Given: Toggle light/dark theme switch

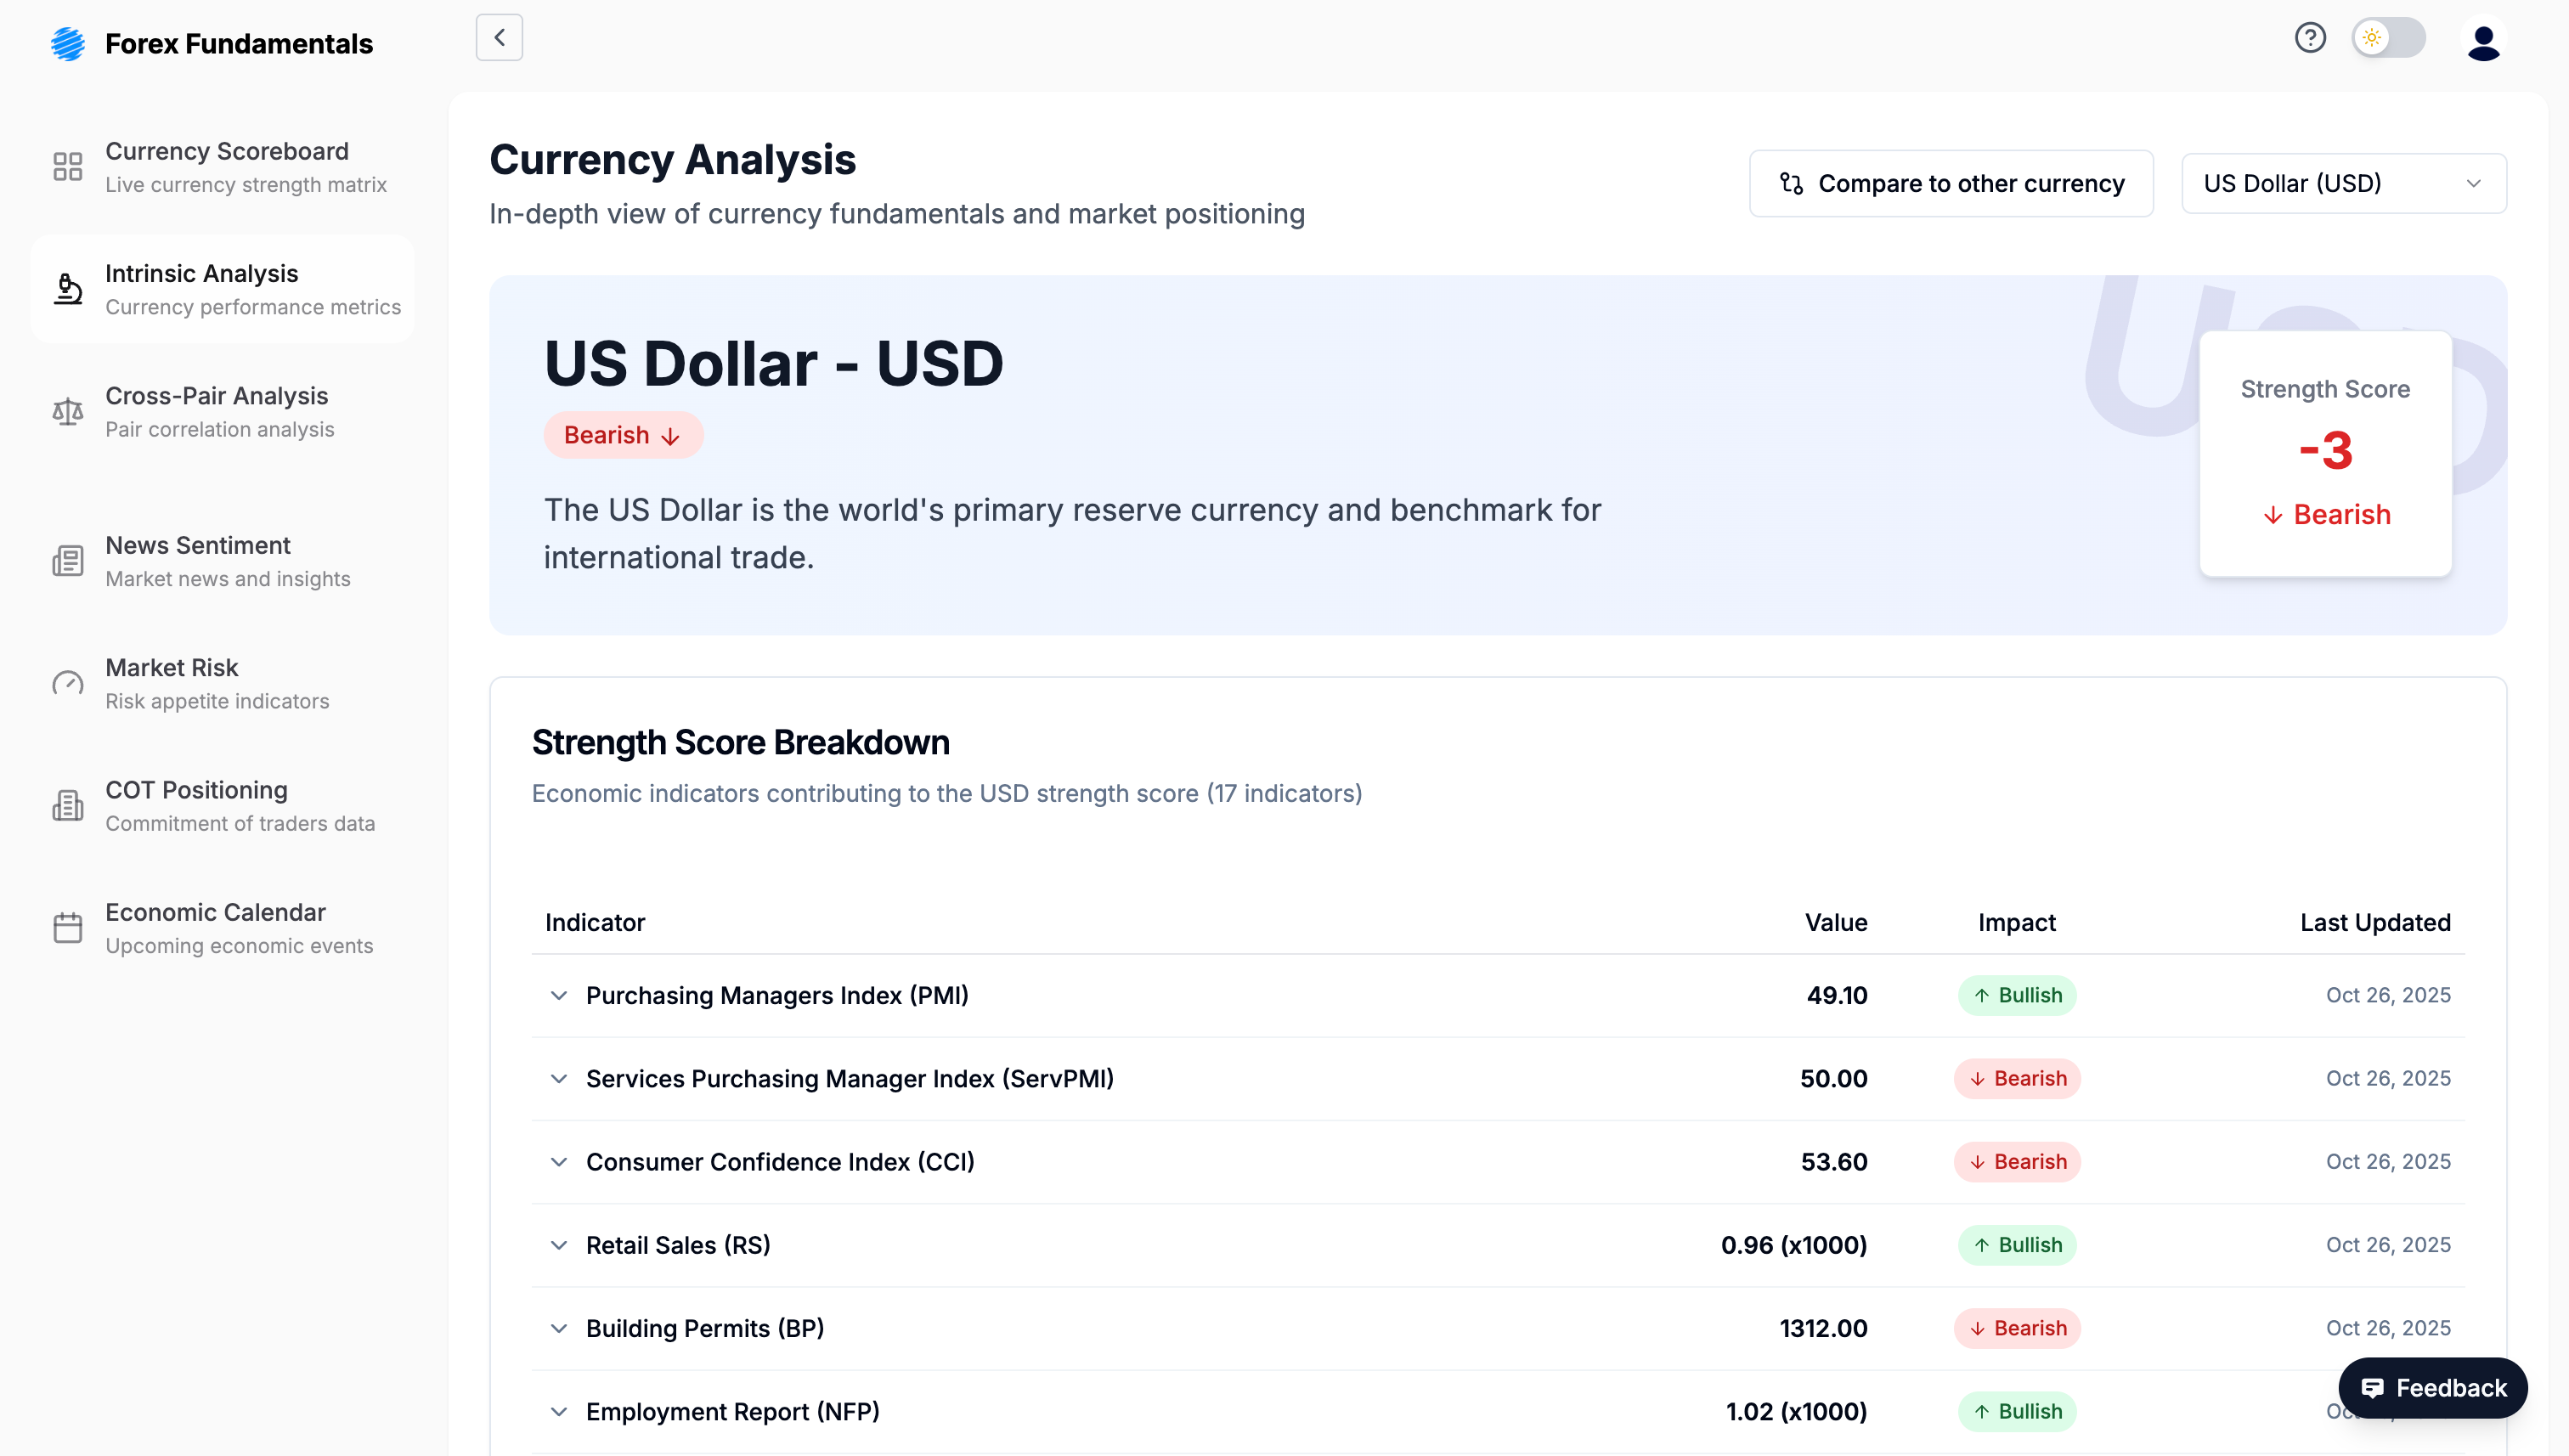Looking at the screenshot, I should (2388, 38).
